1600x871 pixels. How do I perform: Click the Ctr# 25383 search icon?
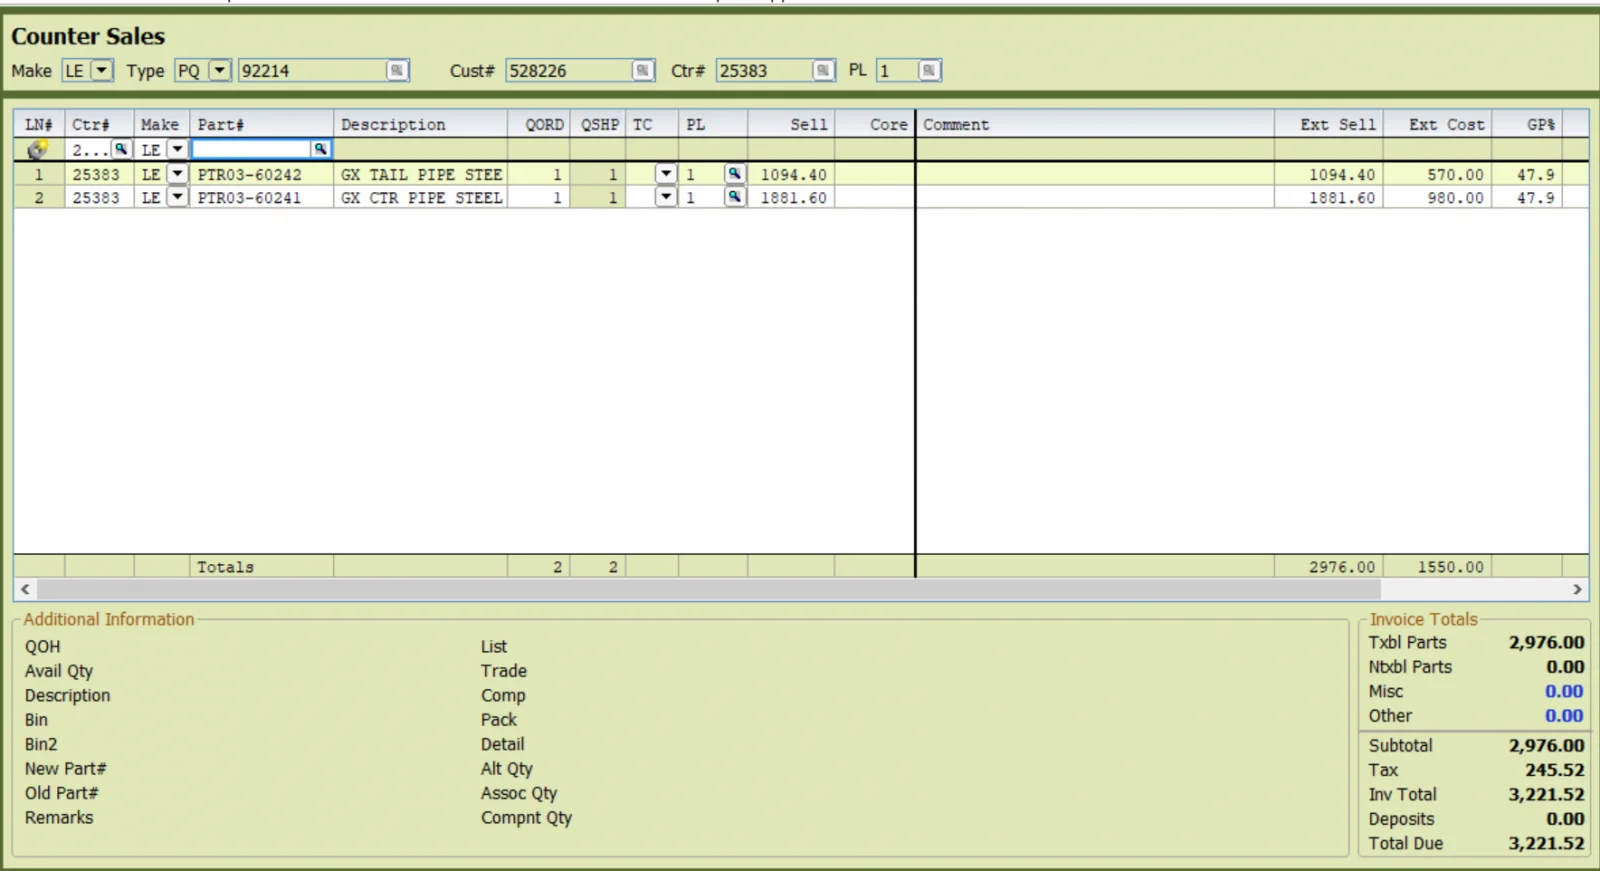click(x=823, y=70)
